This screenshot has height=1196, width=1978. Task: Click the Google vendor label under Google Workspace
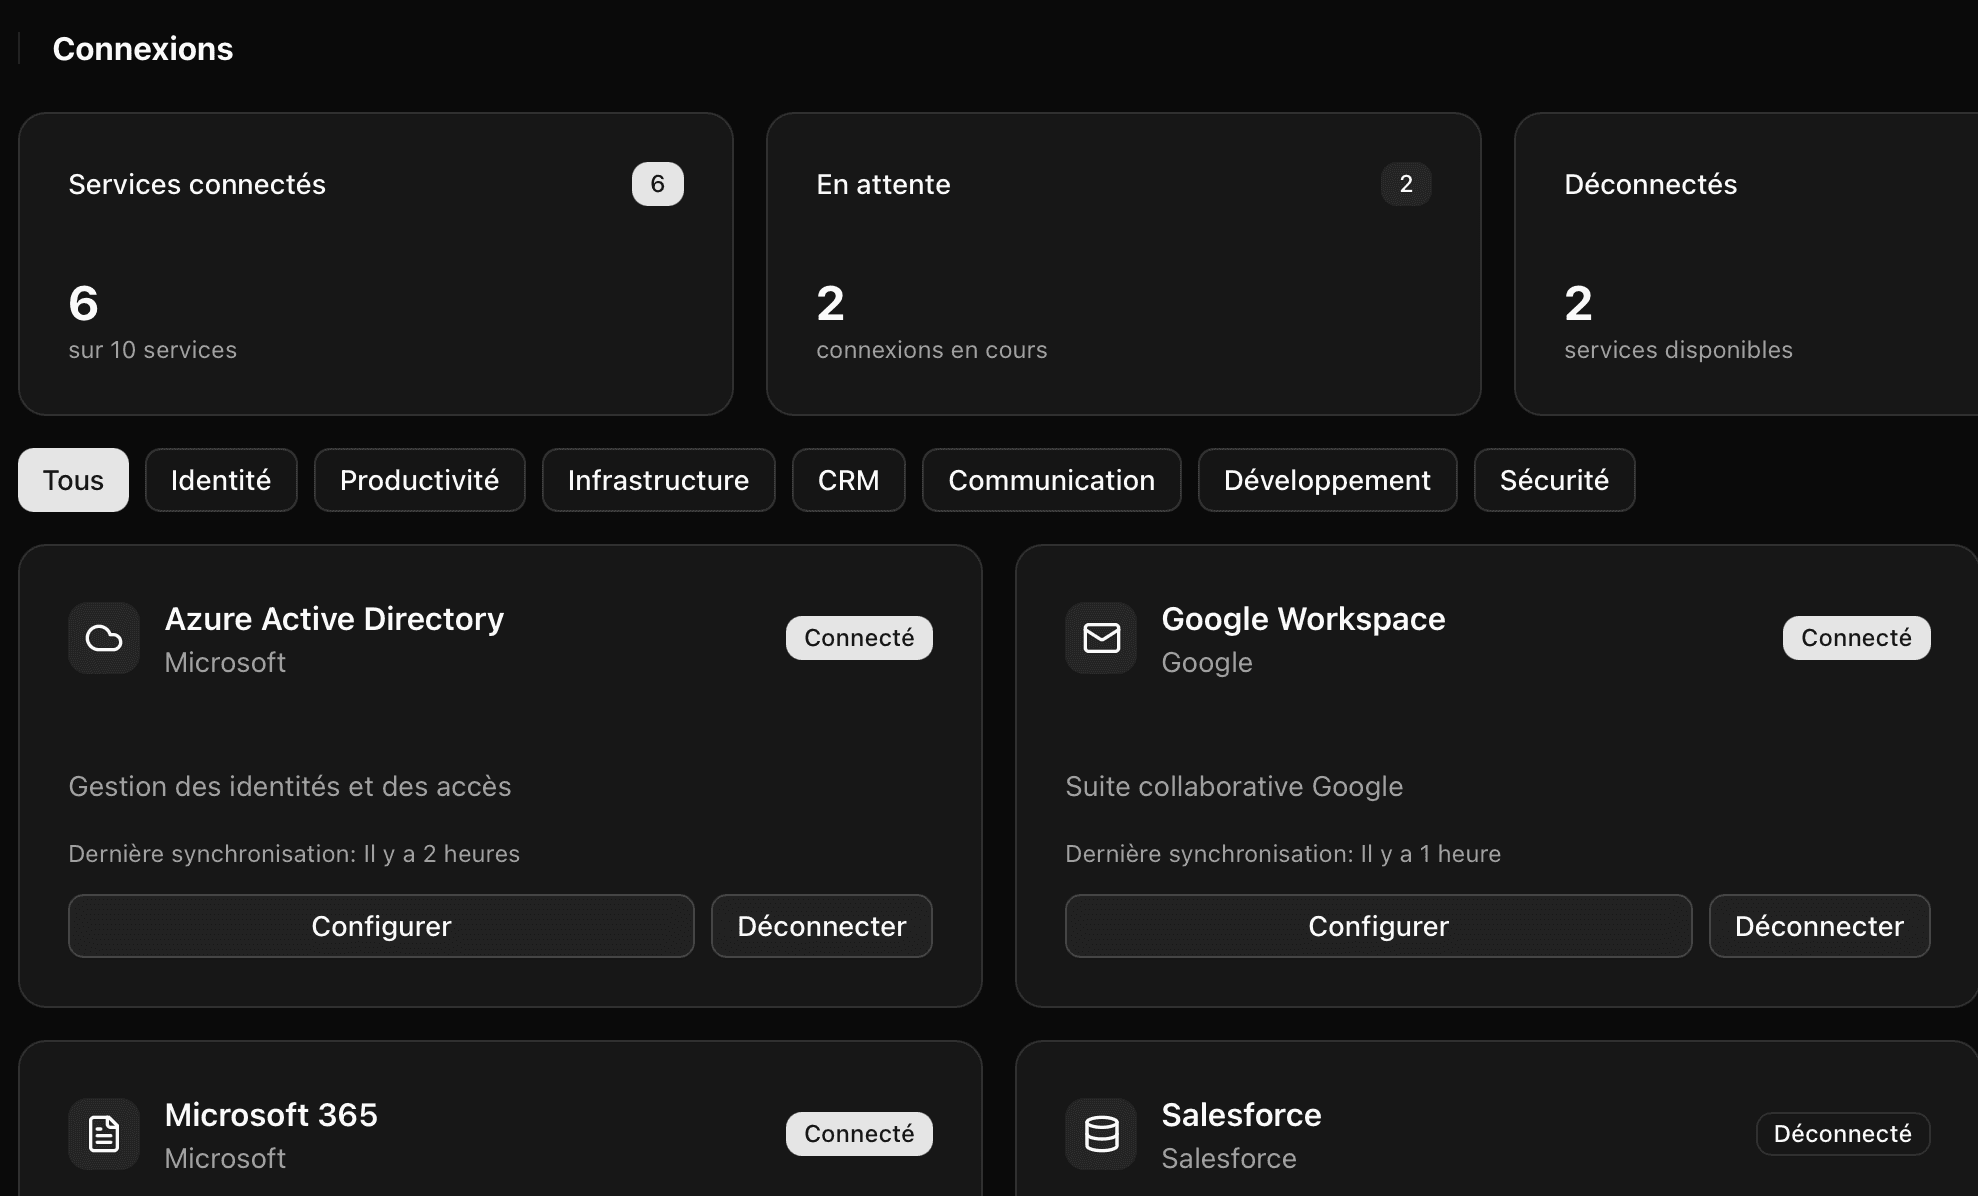[1207, 663]
